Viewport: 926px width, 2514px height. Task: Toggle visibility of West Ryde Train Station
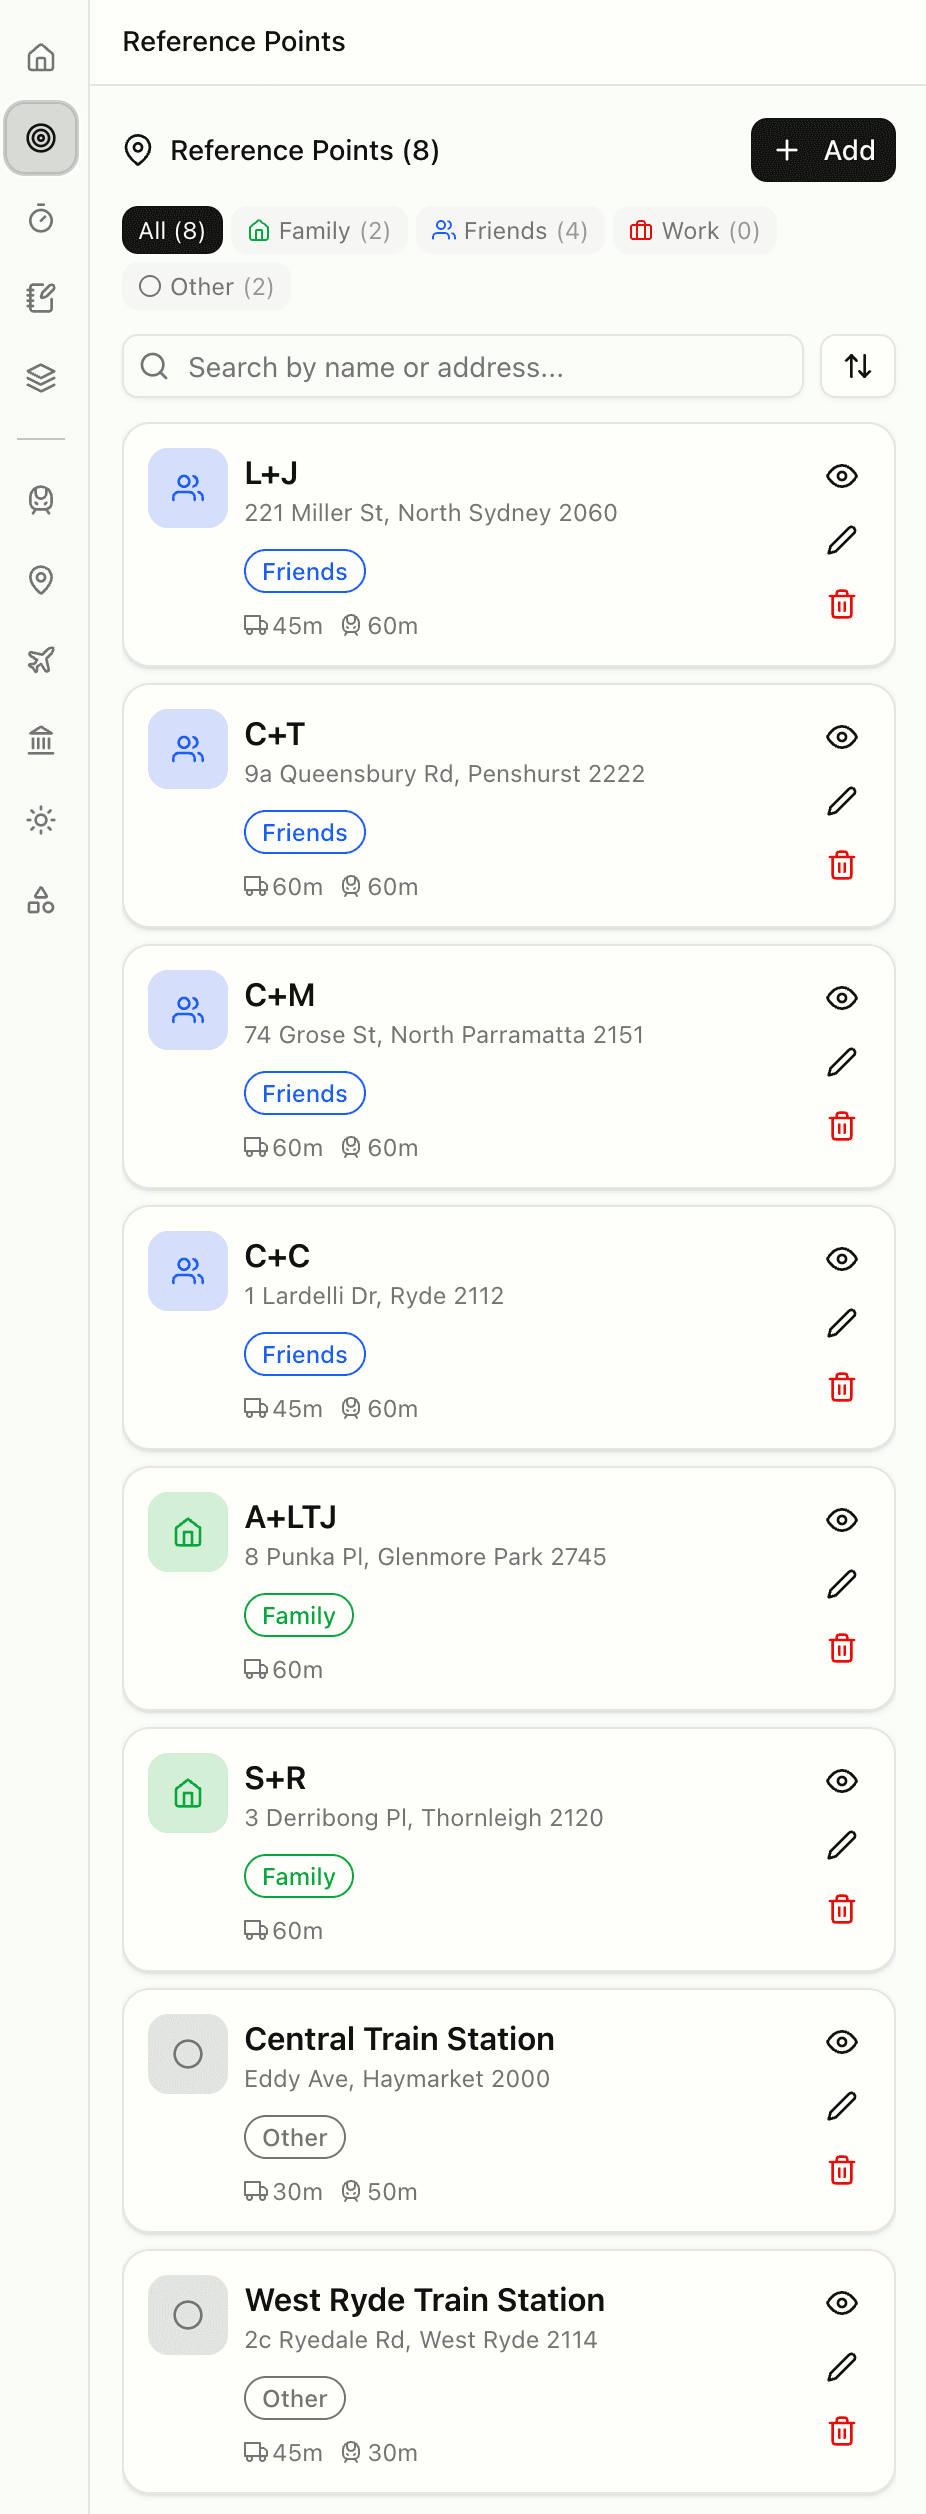tap(842, 2303)
